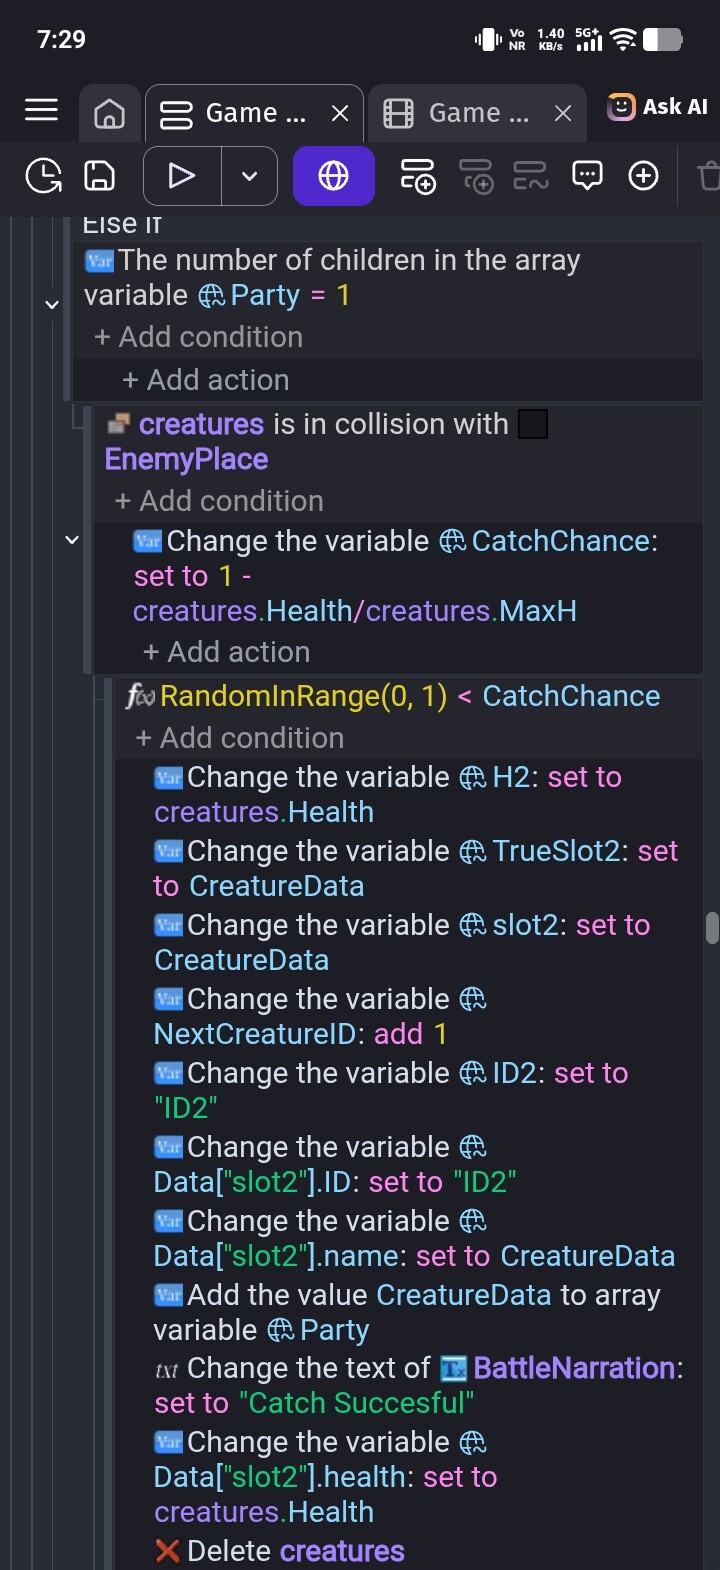Launch preview with the play button
The height and width of the screenshot is (1570, 720).
(x=182, y=176)
